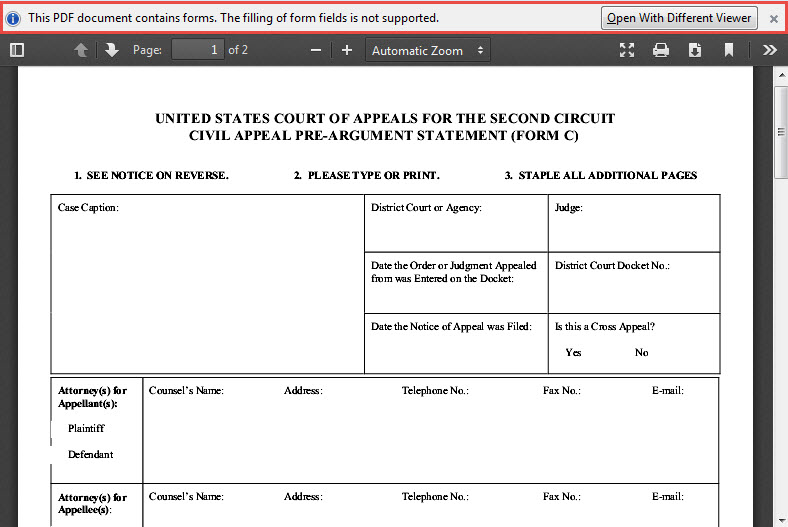Click the current view bookmark icon

coord(729,50)
